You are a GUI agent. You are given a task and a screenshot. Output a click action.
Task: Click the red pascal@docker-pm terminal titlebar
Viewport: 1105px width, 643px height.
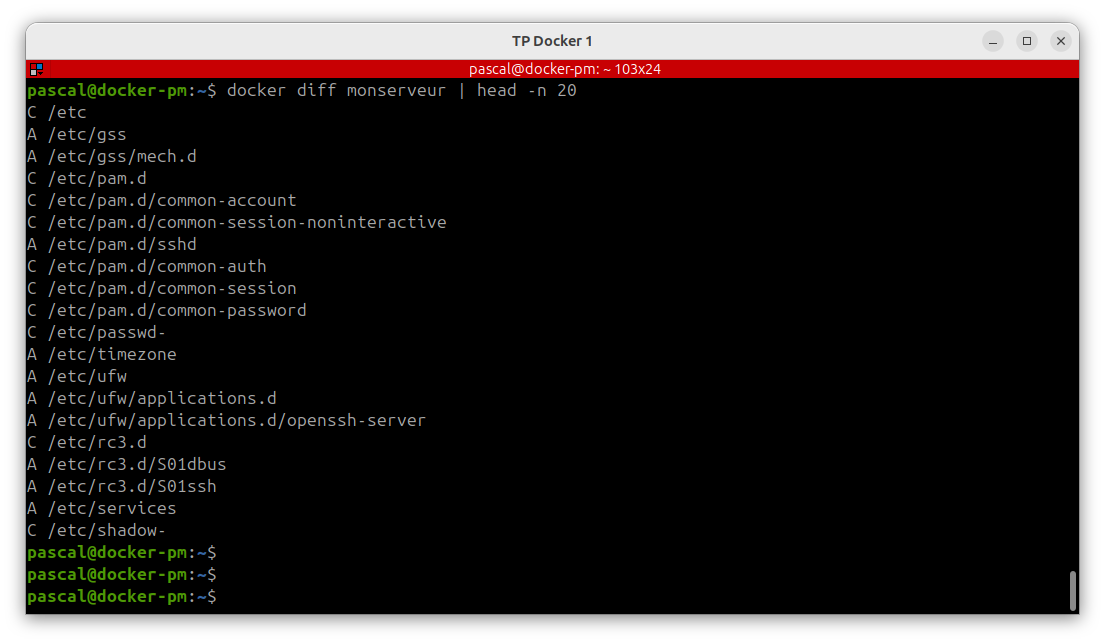point(564,69)
